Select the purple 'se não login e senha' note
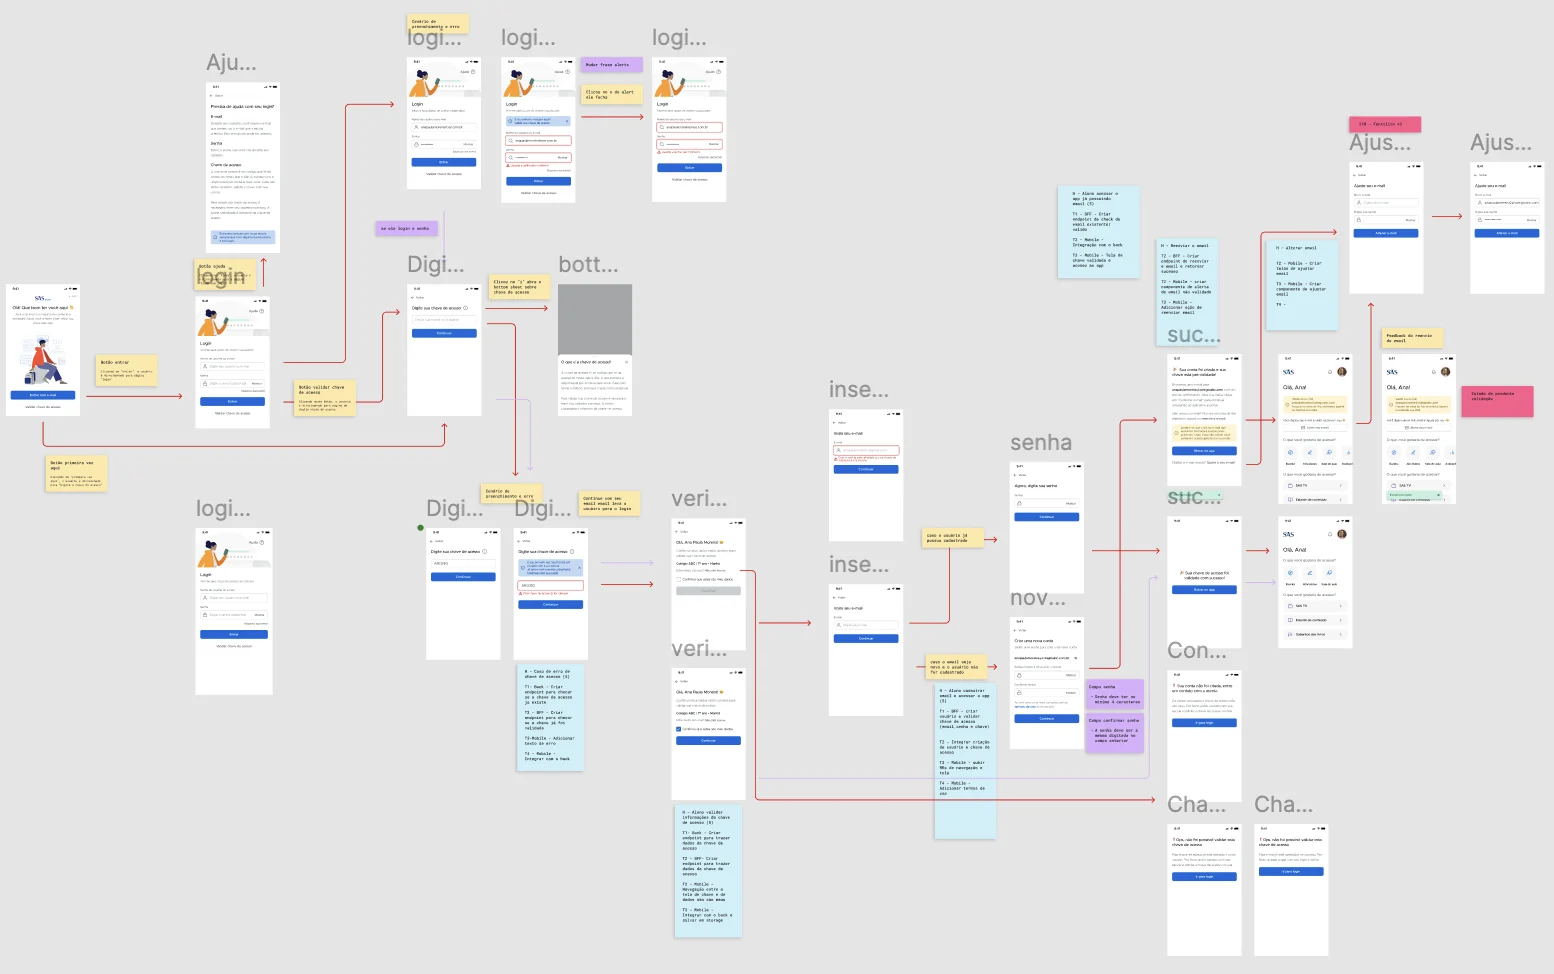The width and height of the screenshot is (1554, 974). click(x=406, y=228)
